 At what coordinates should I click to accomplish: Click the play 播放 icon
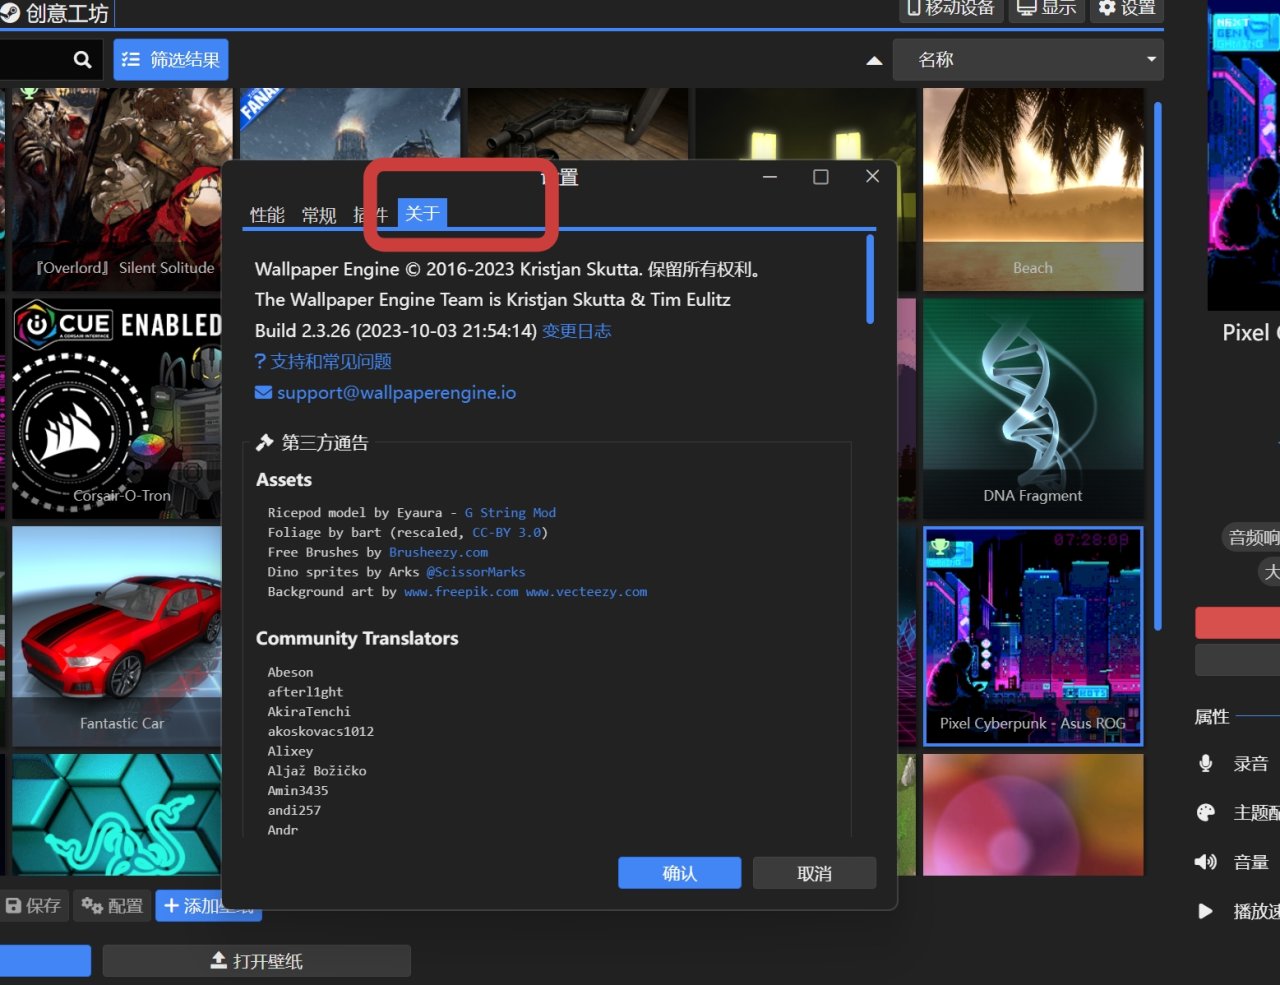tap(1206, 911)
